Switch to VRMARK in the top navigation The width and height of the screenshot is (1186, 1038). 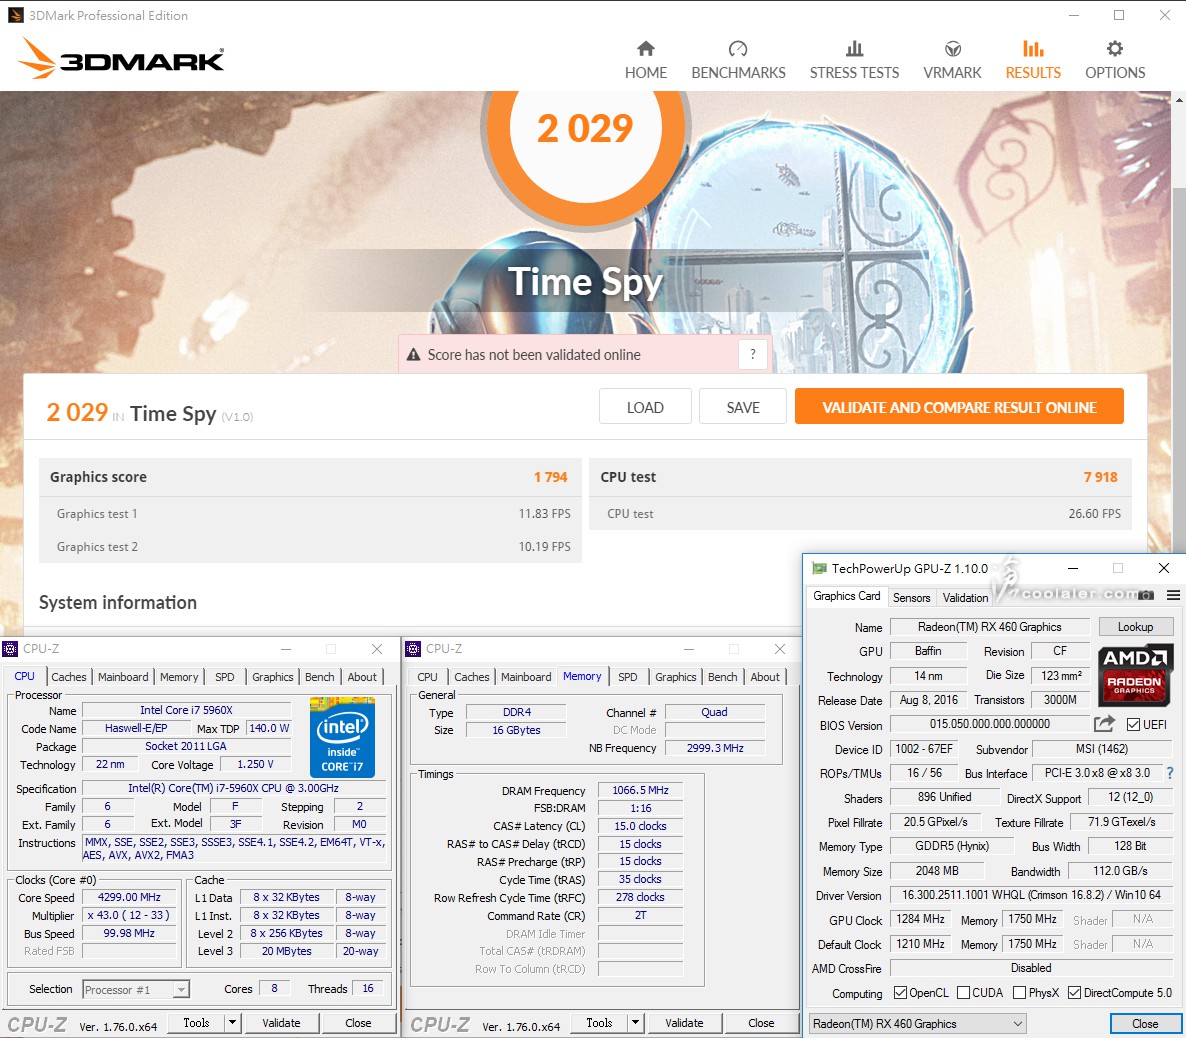(952, 61)
